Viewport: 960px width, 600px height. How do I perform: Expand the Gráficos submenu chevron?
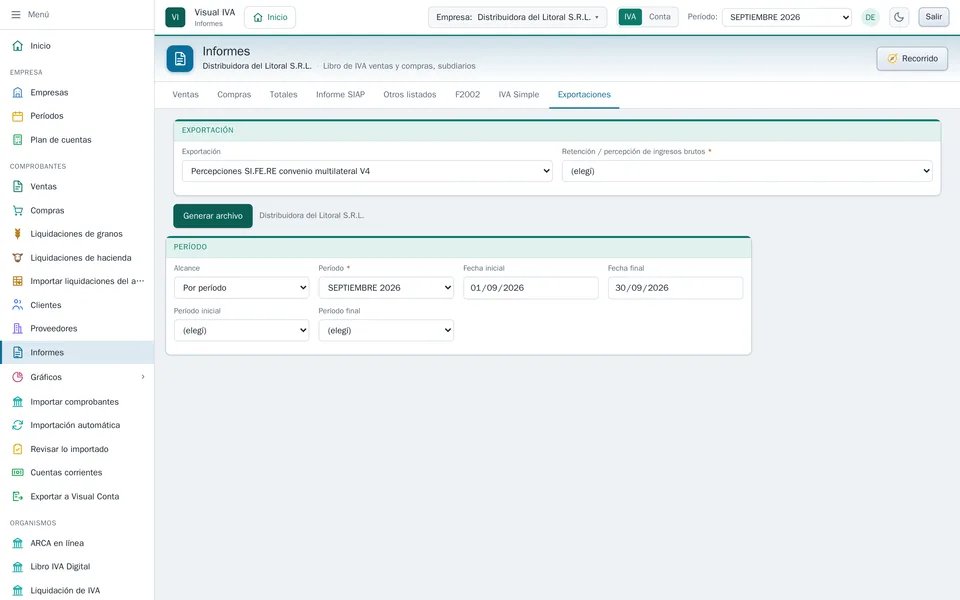[x=143, y=377]
